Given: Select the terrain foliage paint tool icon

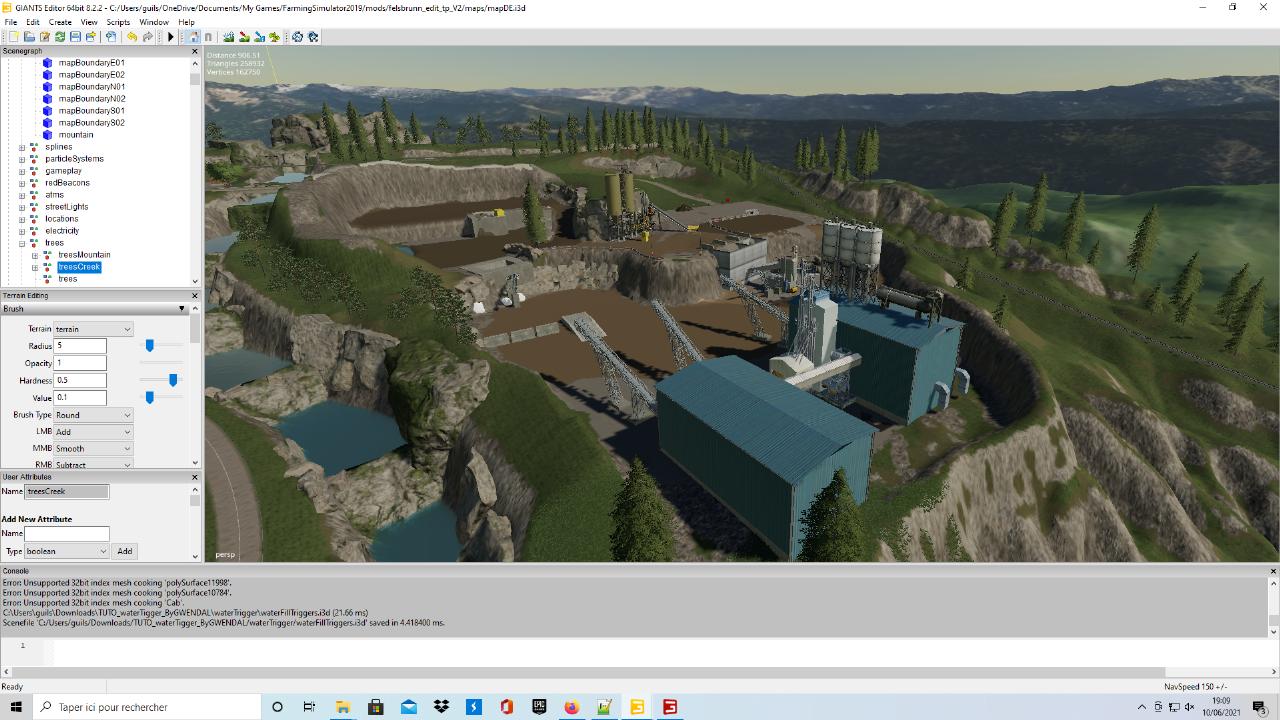Looking at the screenshot, I should (x=274, y=37).
